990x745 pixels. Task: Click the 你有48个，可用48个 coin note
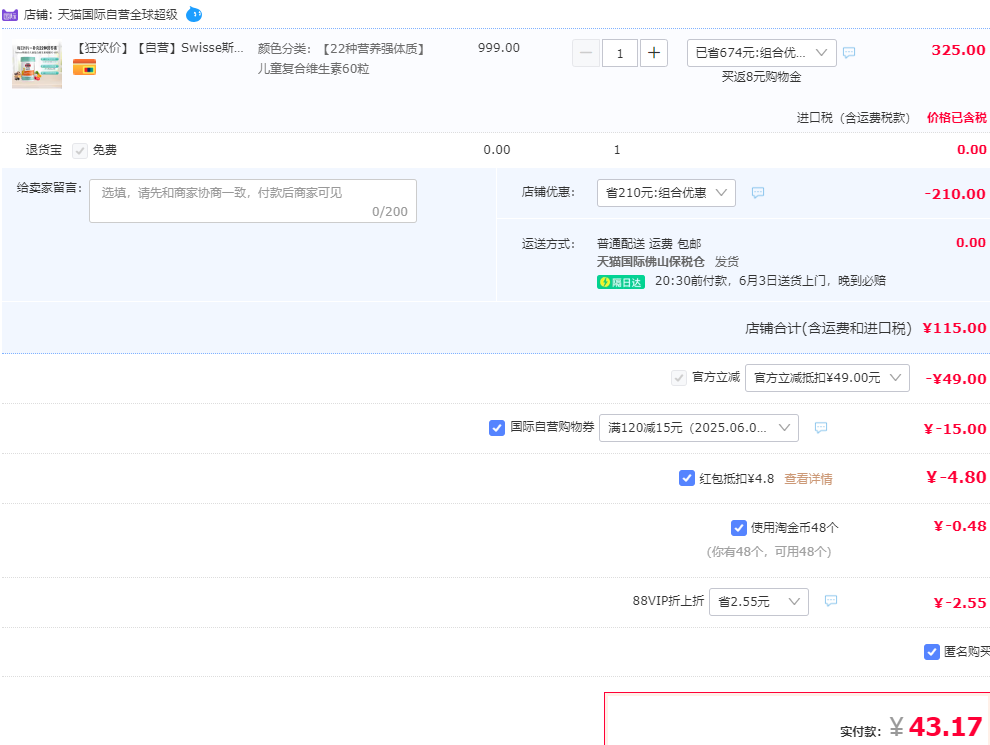768,552
